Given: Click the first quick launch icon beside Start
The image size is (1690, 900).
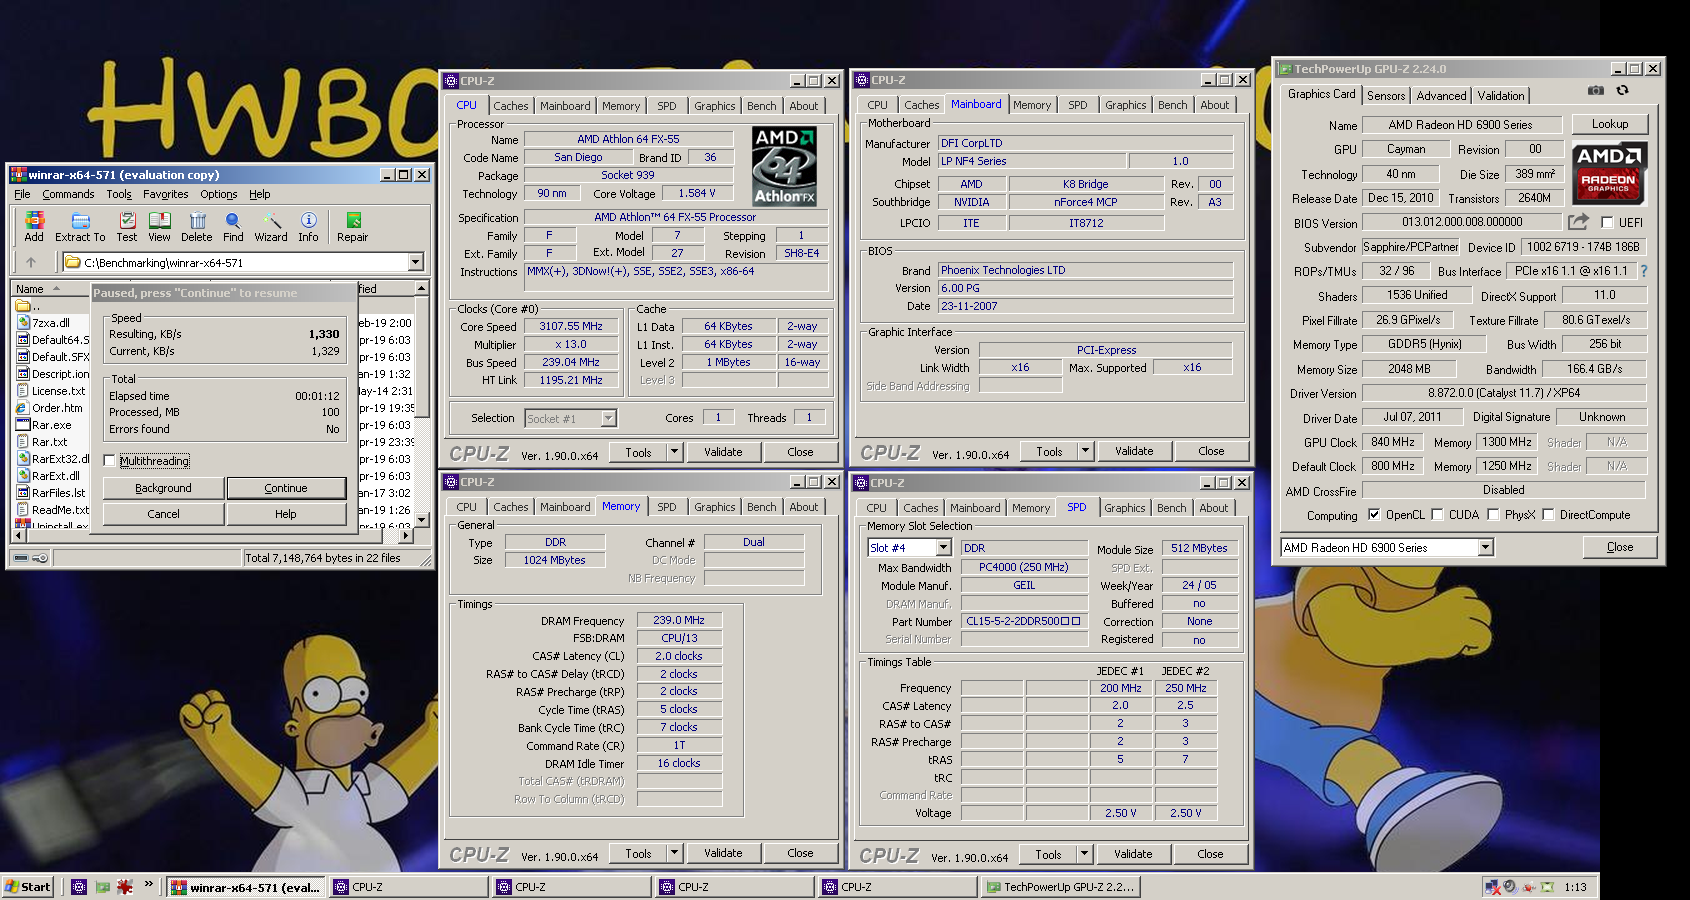Looking at the screenshot, I should [x=79, y=887].
